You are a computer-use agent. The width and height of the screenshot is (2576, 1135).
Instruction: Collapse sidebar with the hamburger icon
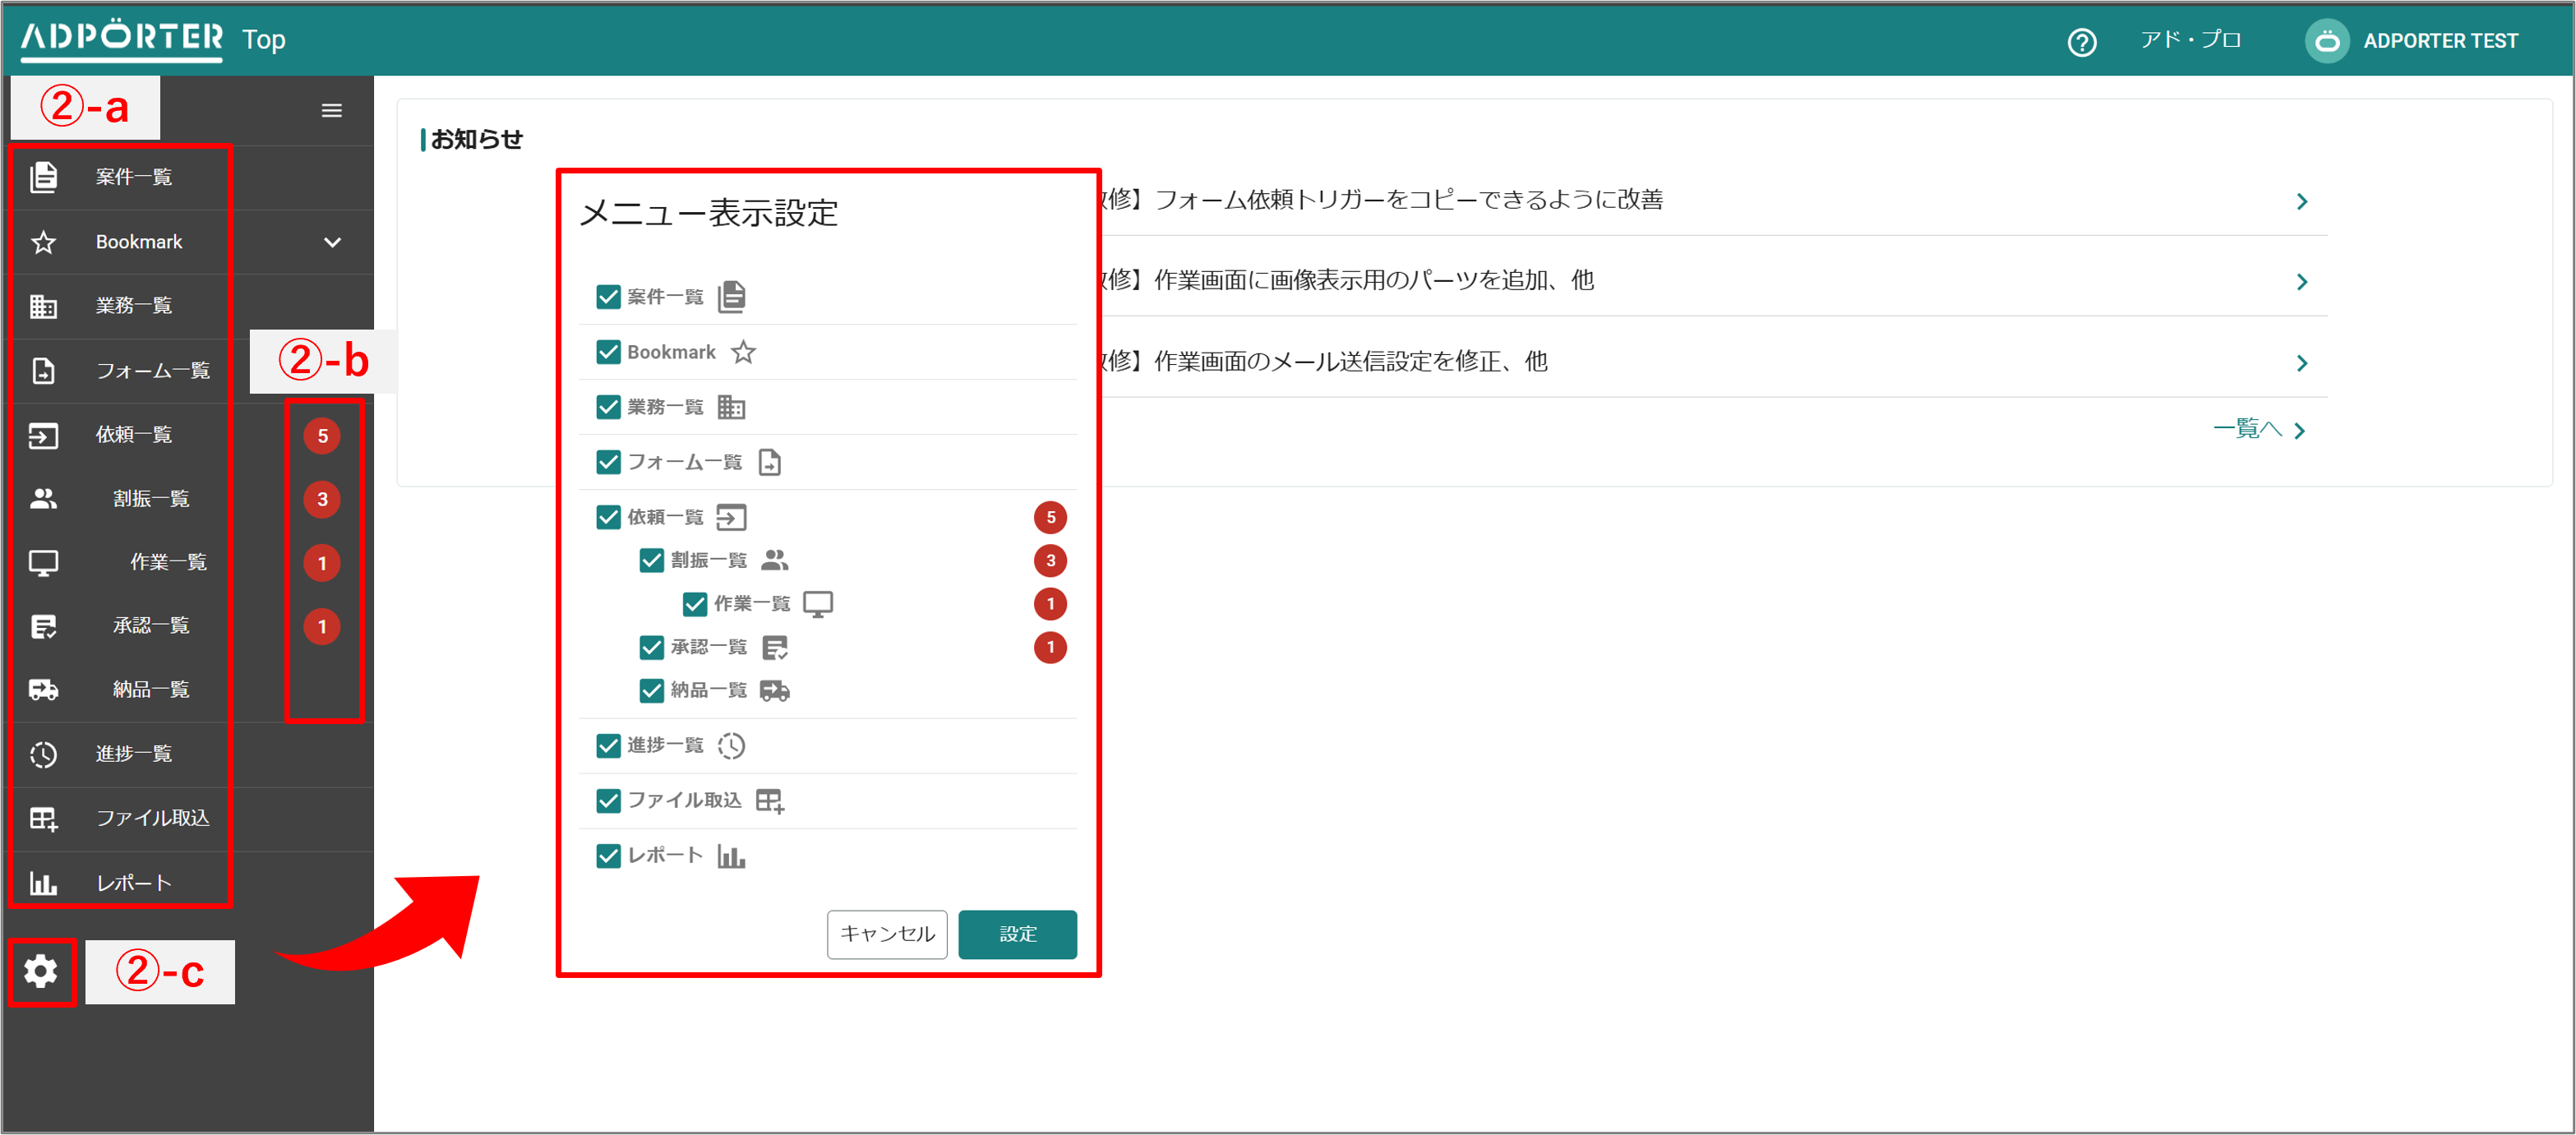click(332, 110)
